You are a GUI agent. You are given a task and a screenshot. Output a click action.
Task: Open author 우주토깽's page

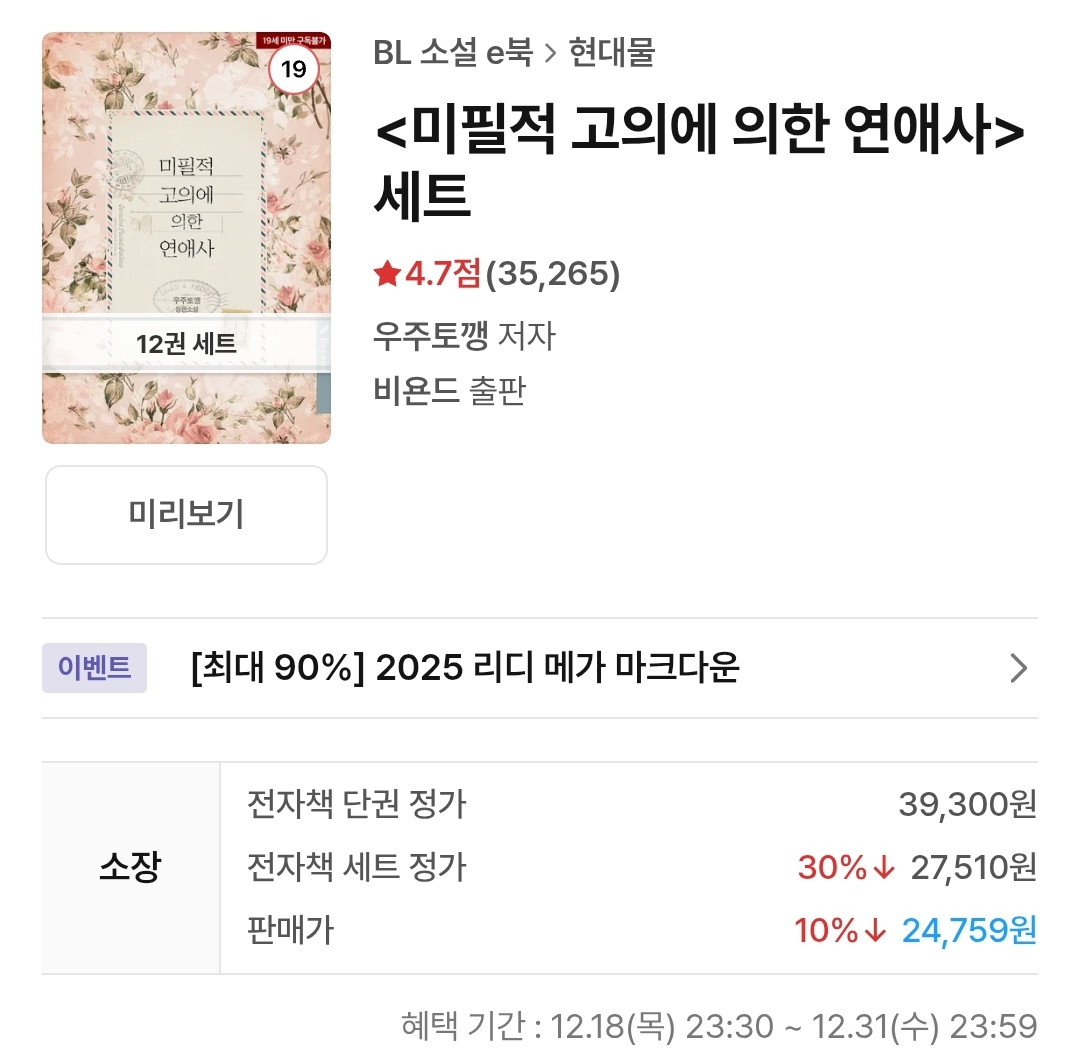(x=430, y=336)
